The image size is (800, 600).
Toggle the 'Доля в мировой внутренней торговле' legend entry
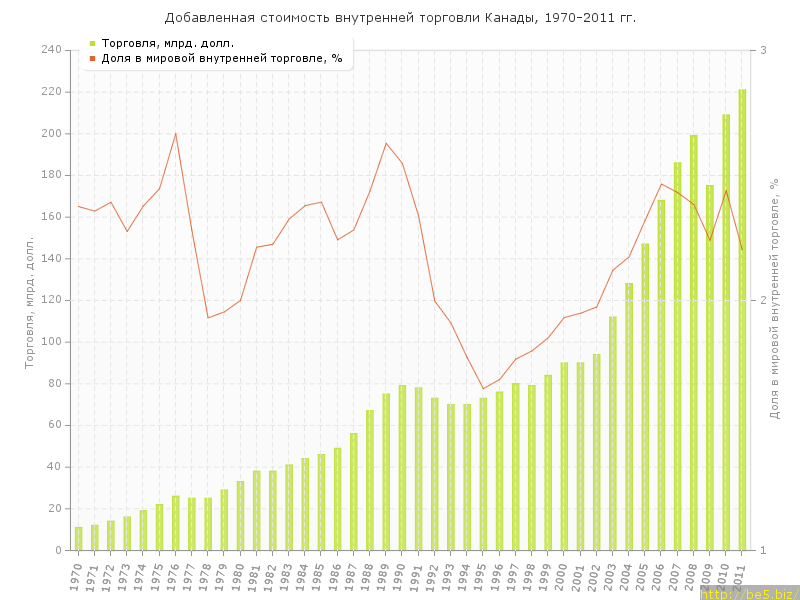[221, 58]
